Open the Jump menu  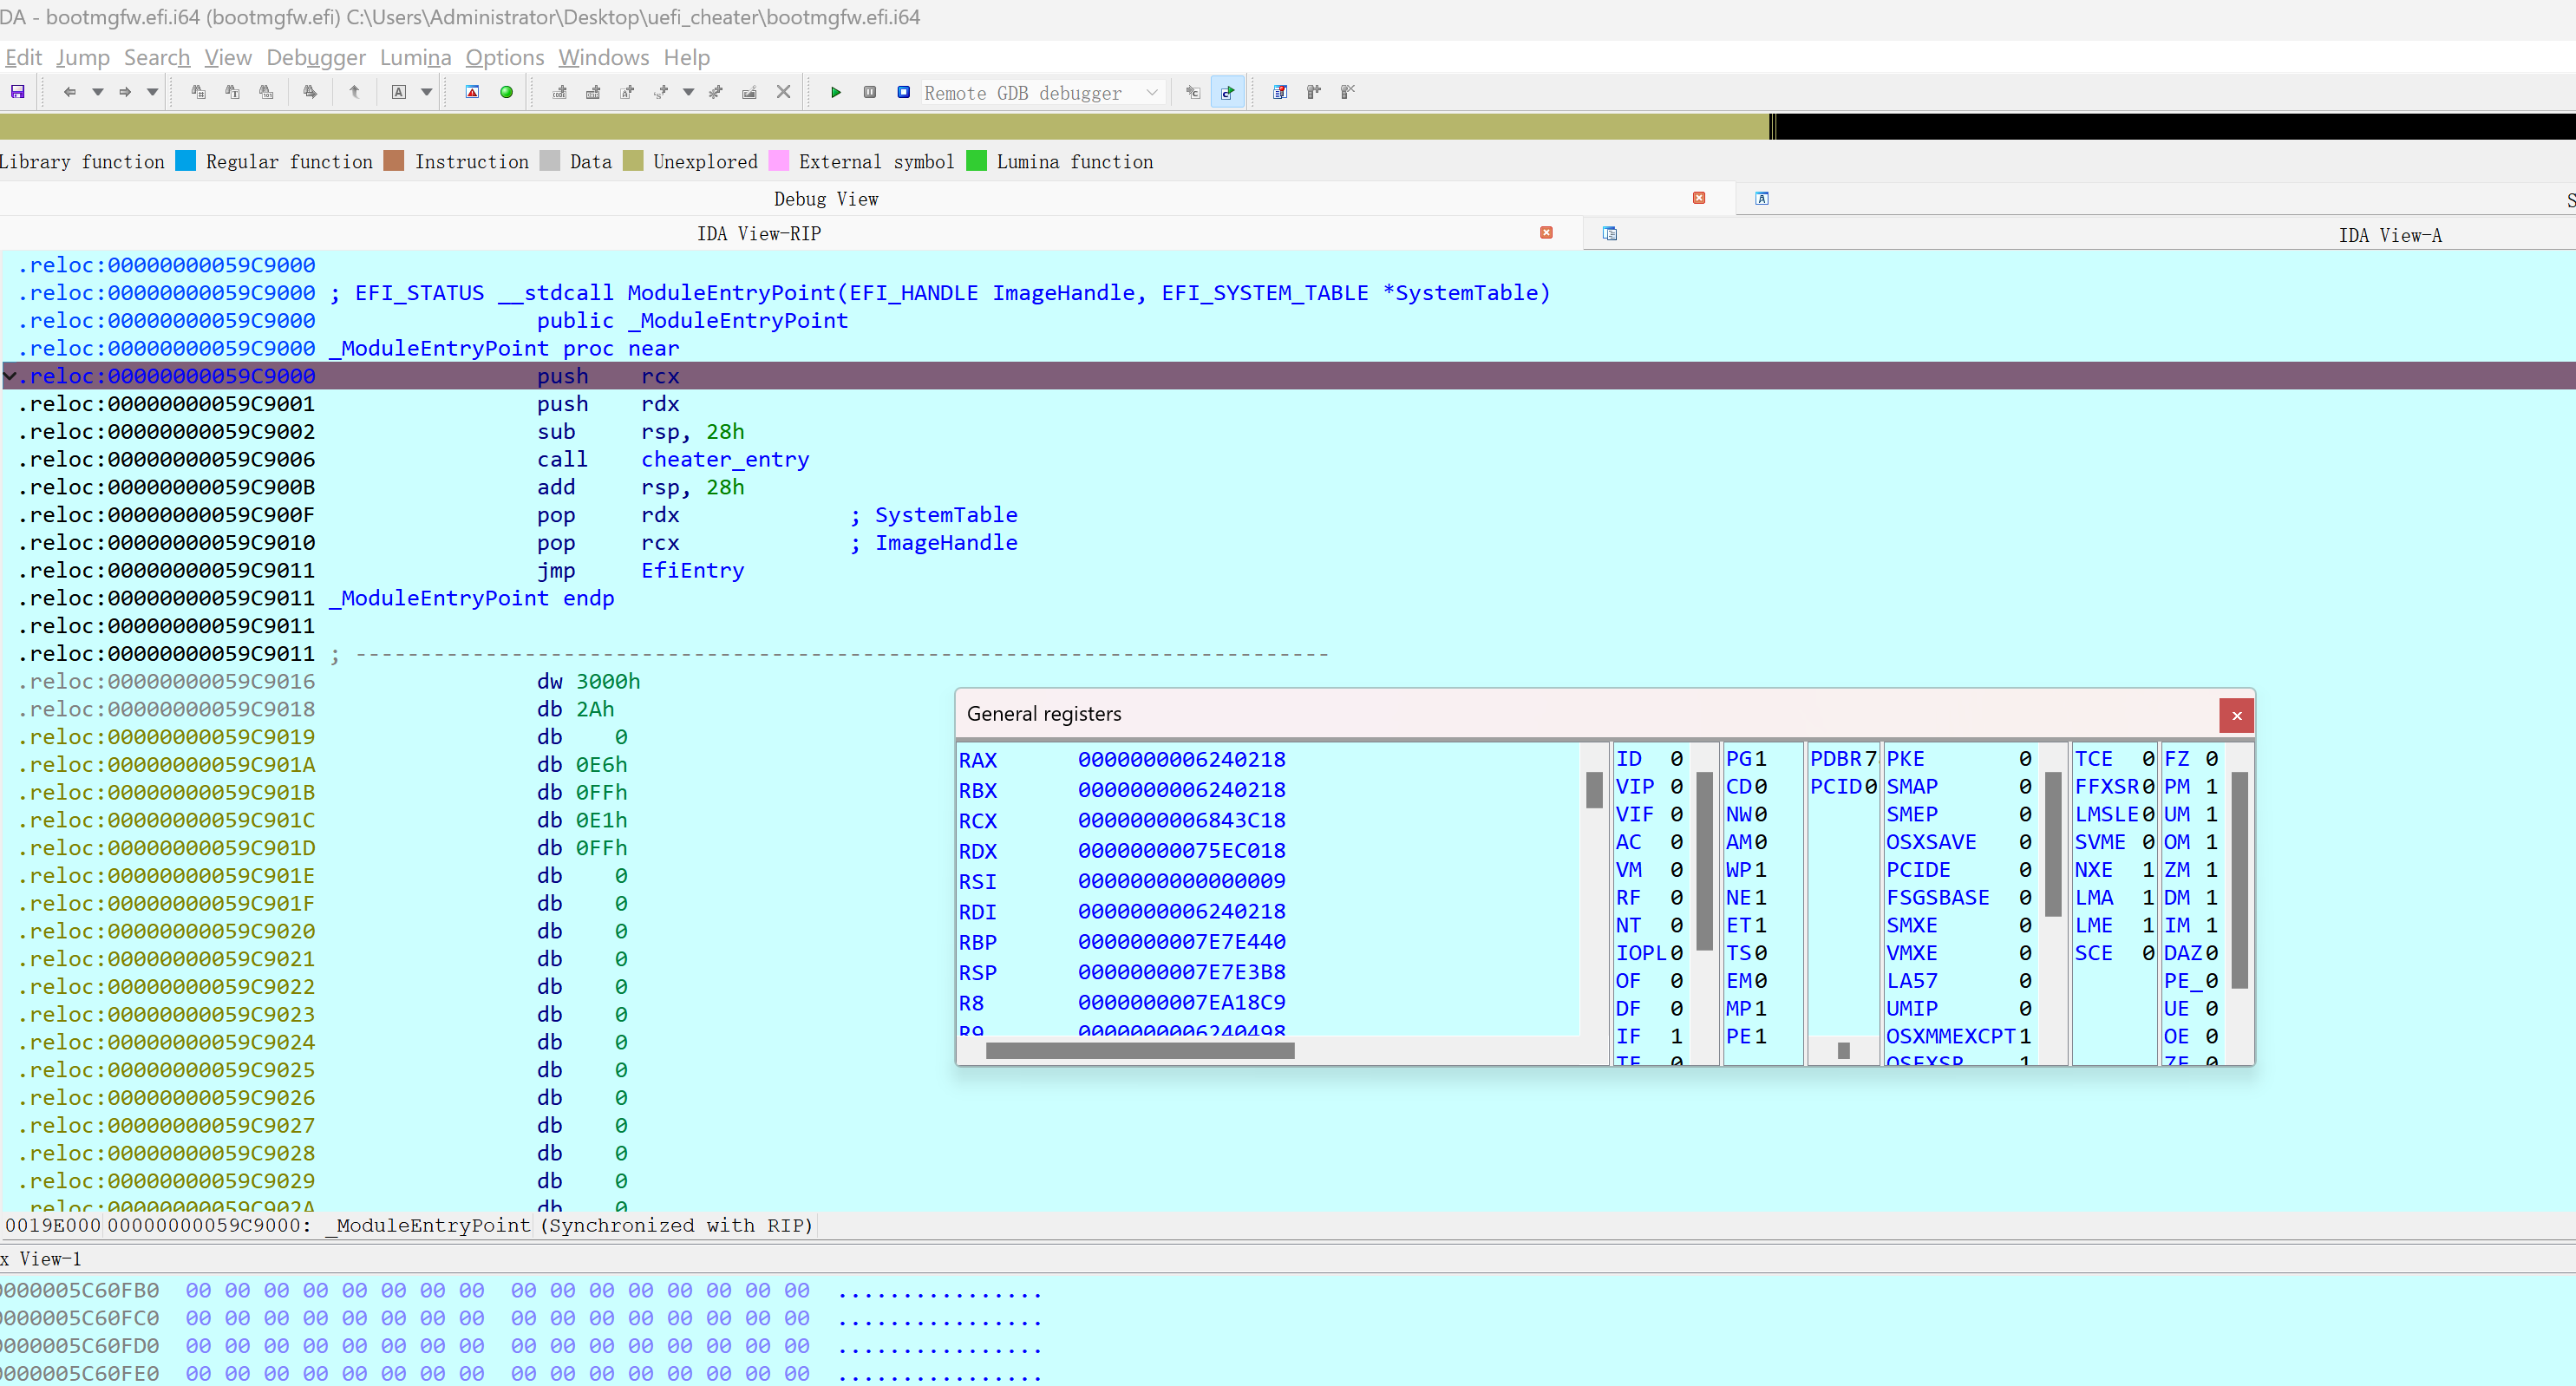83,57
